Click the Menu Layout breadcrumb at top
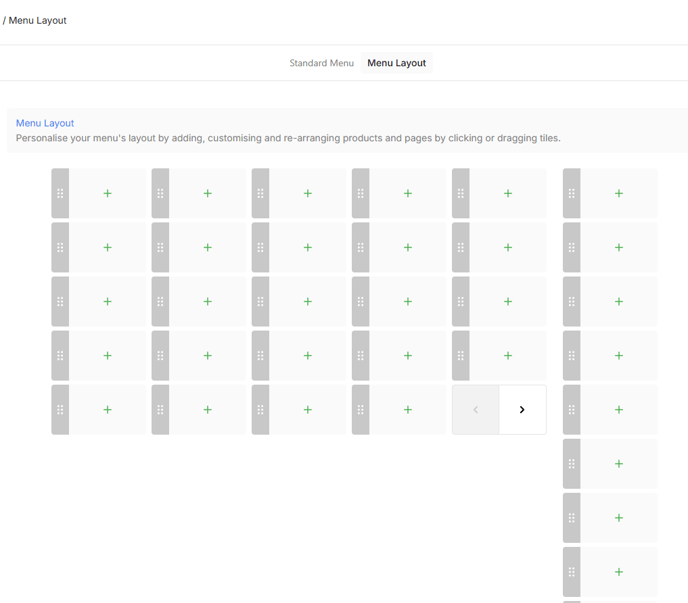The height and width of the screenshot is (603, 688). point(38,20)
